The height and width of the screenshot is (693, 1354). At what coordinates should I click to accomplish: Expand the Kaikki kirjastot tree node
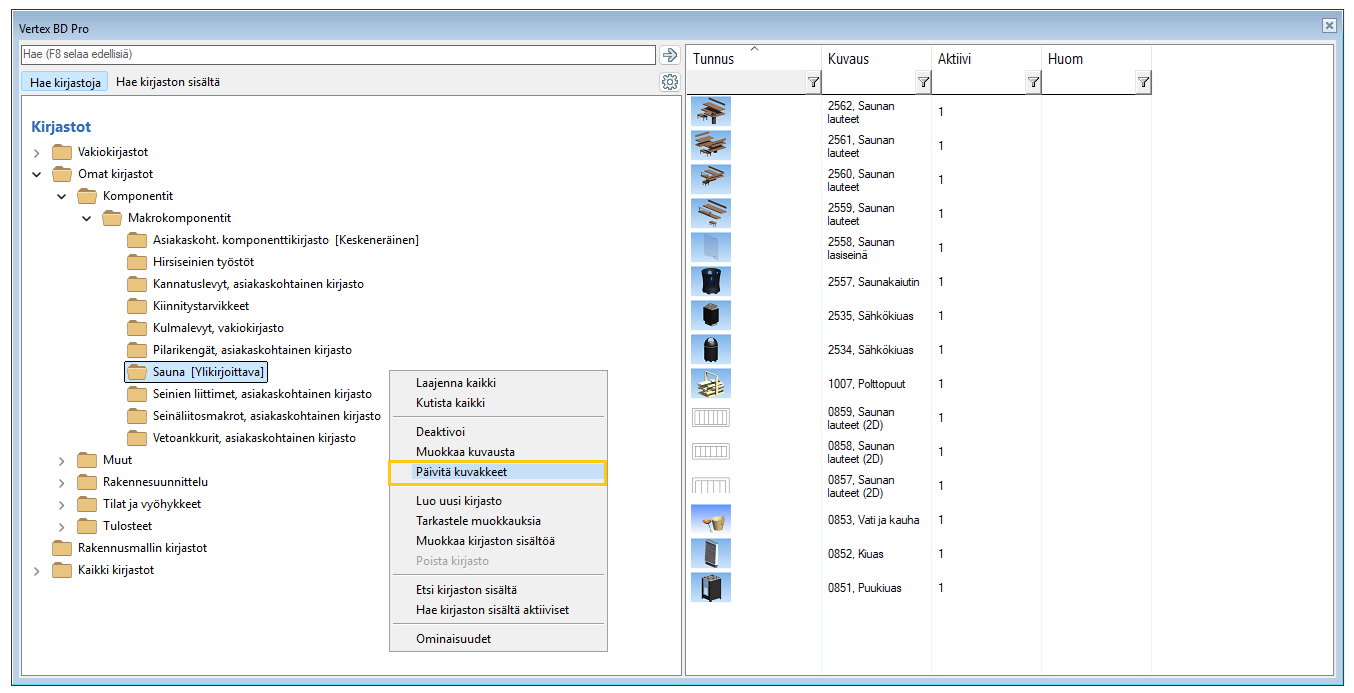pos(37,571)
